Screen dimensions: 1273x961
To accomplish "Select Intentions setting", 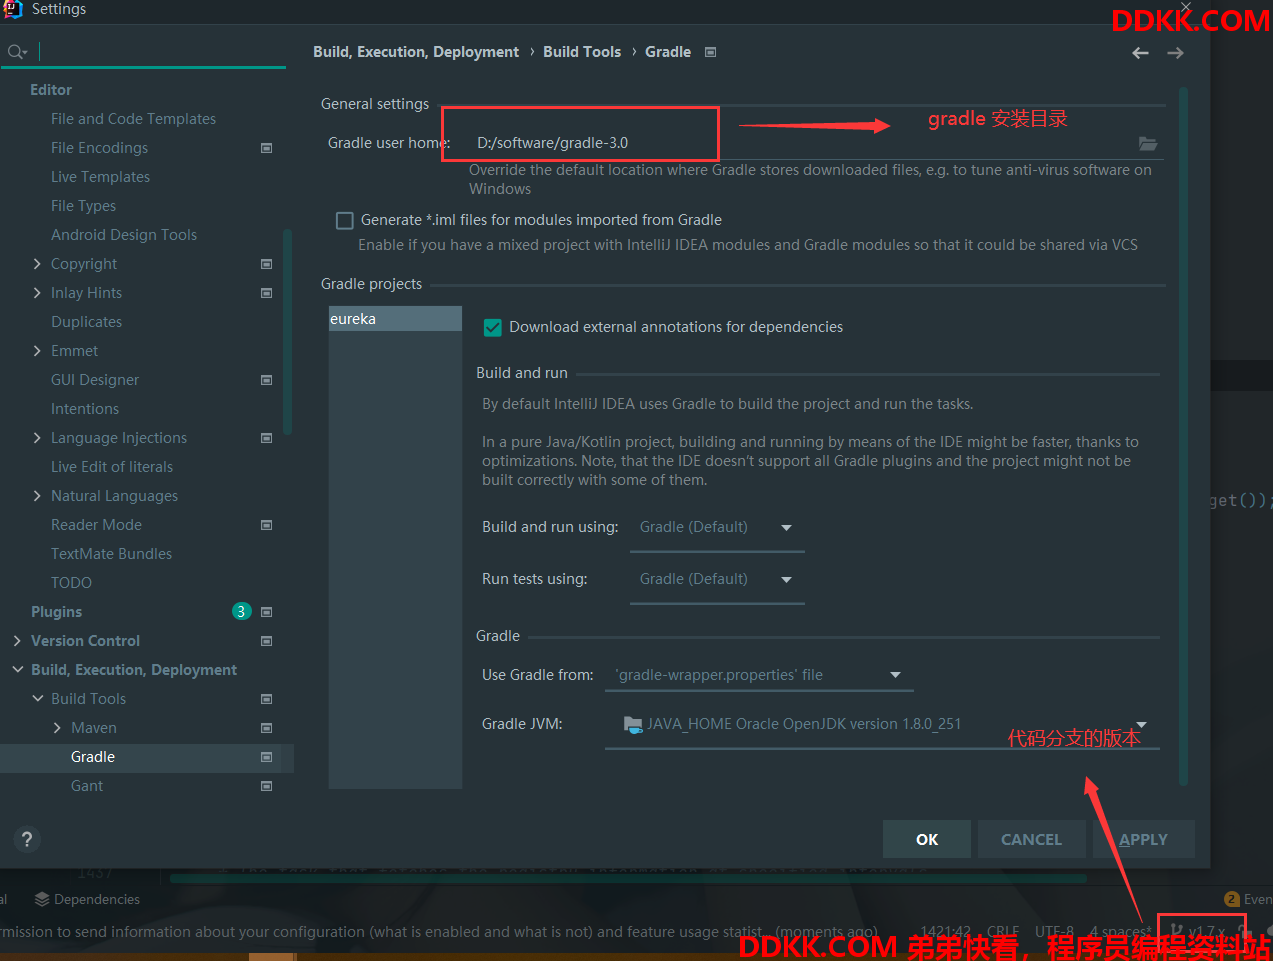I will [85, 409].
